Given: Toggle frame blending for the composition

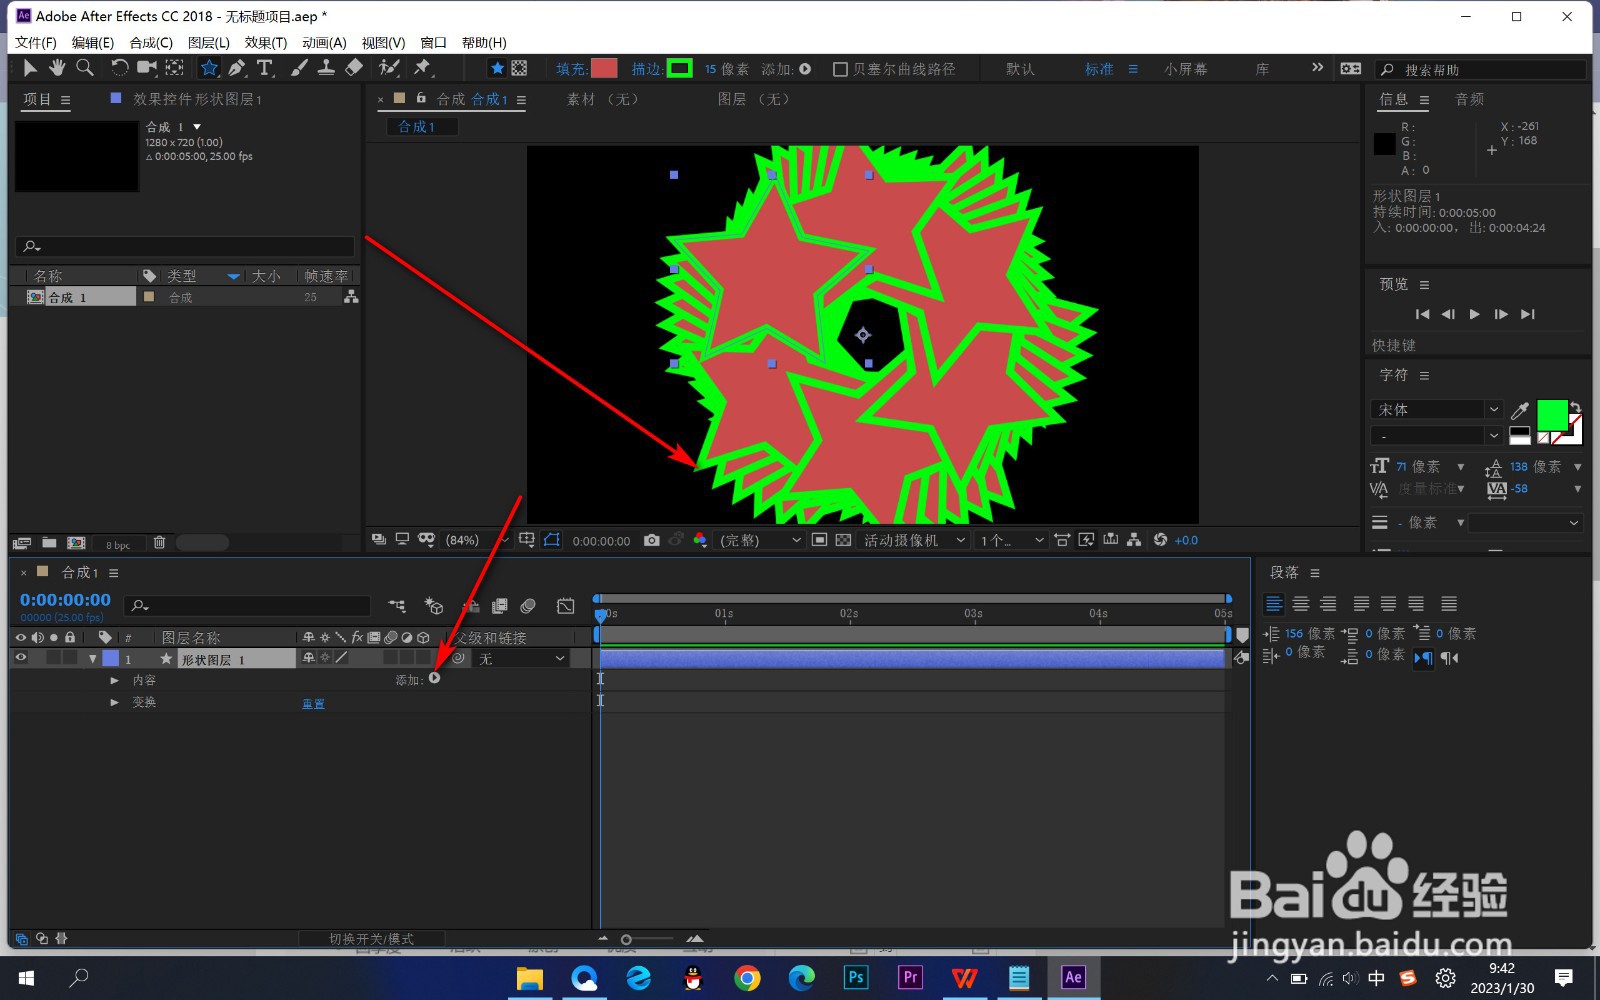Looking at the screenshot, I should coord(499,606).
